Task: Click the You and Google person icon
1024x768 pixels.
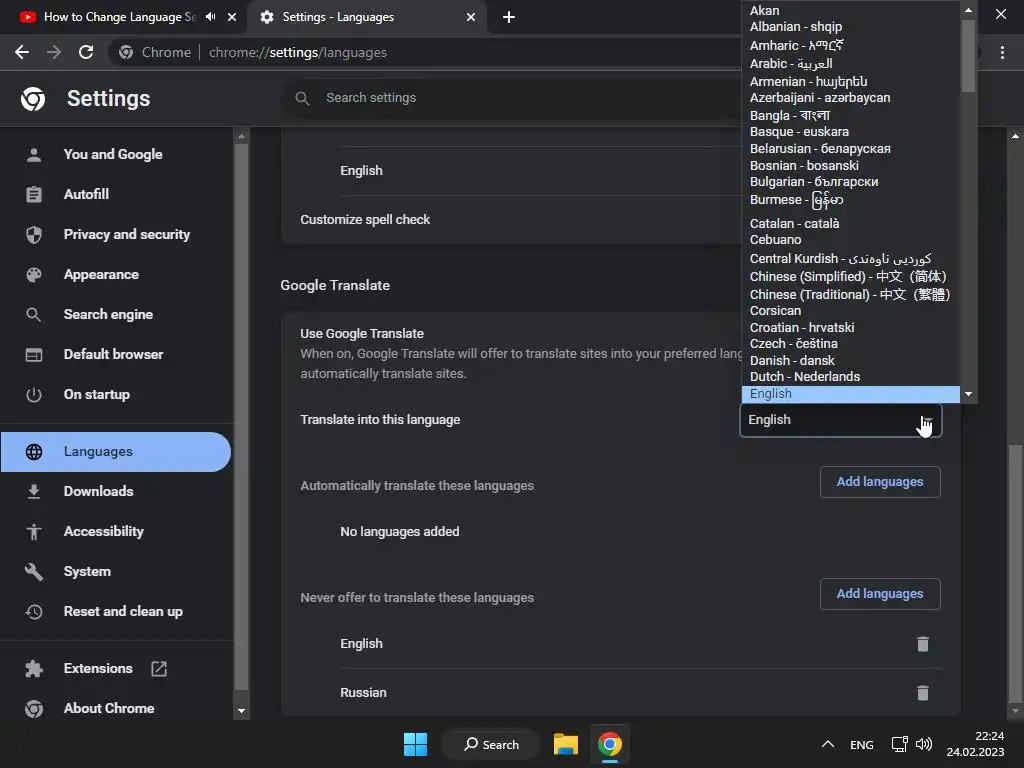Action: 33,155
